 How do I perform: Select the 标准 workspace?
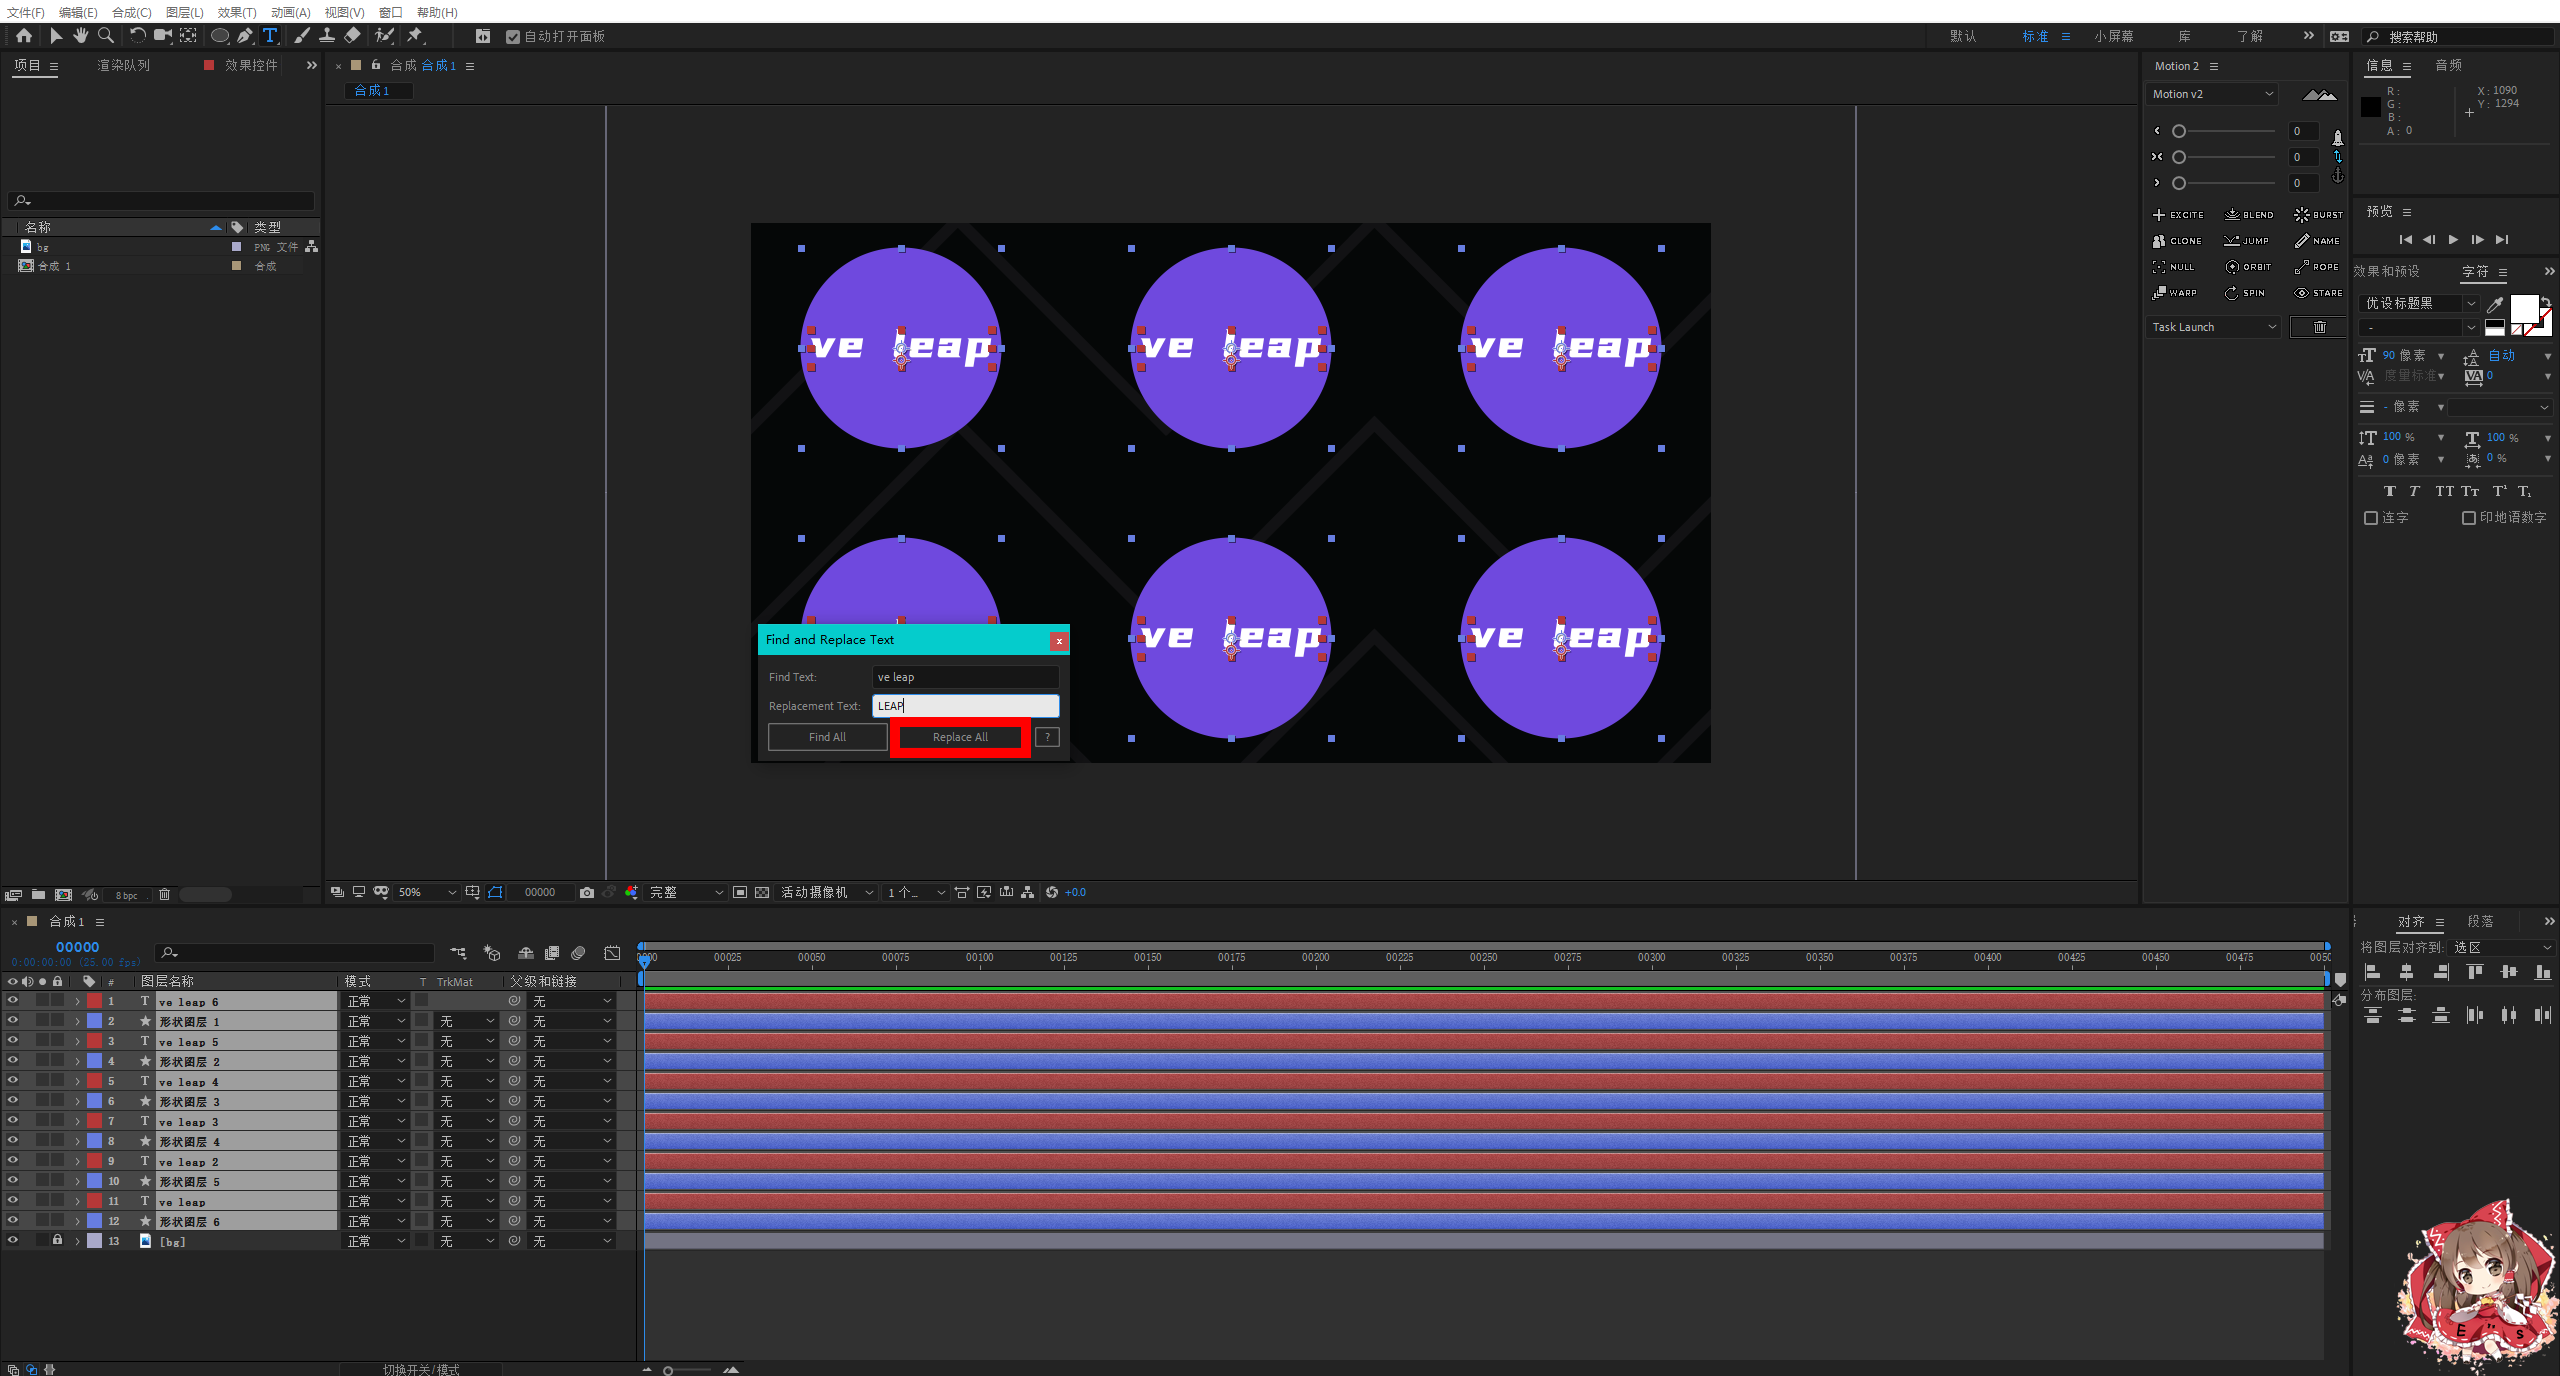click(2035, 36)
